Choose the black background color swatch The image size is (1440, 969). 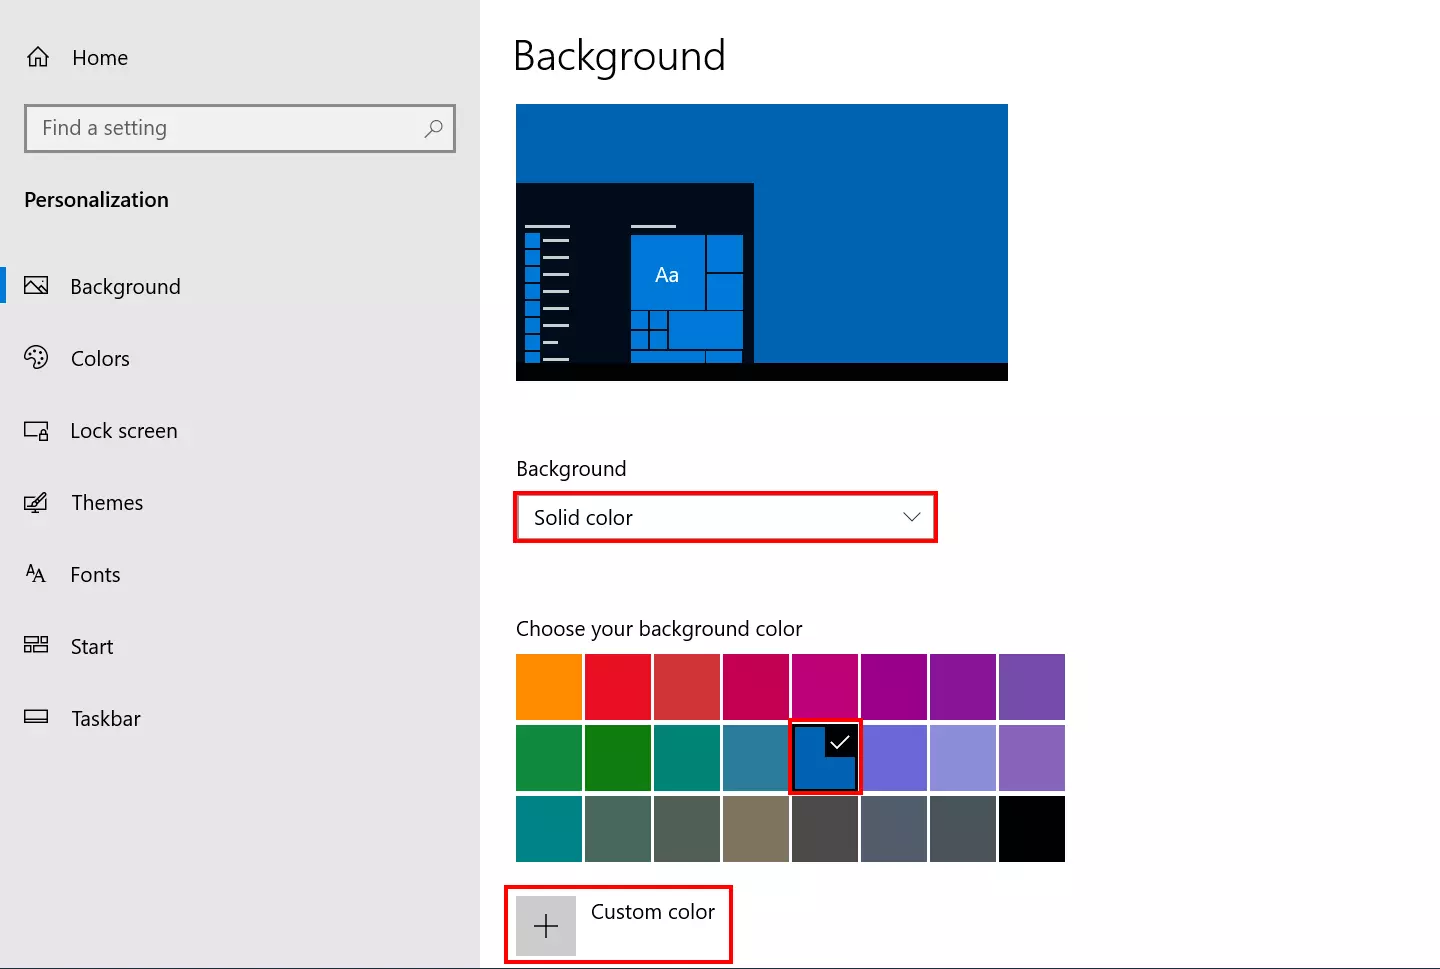(x=1031, y=829)
